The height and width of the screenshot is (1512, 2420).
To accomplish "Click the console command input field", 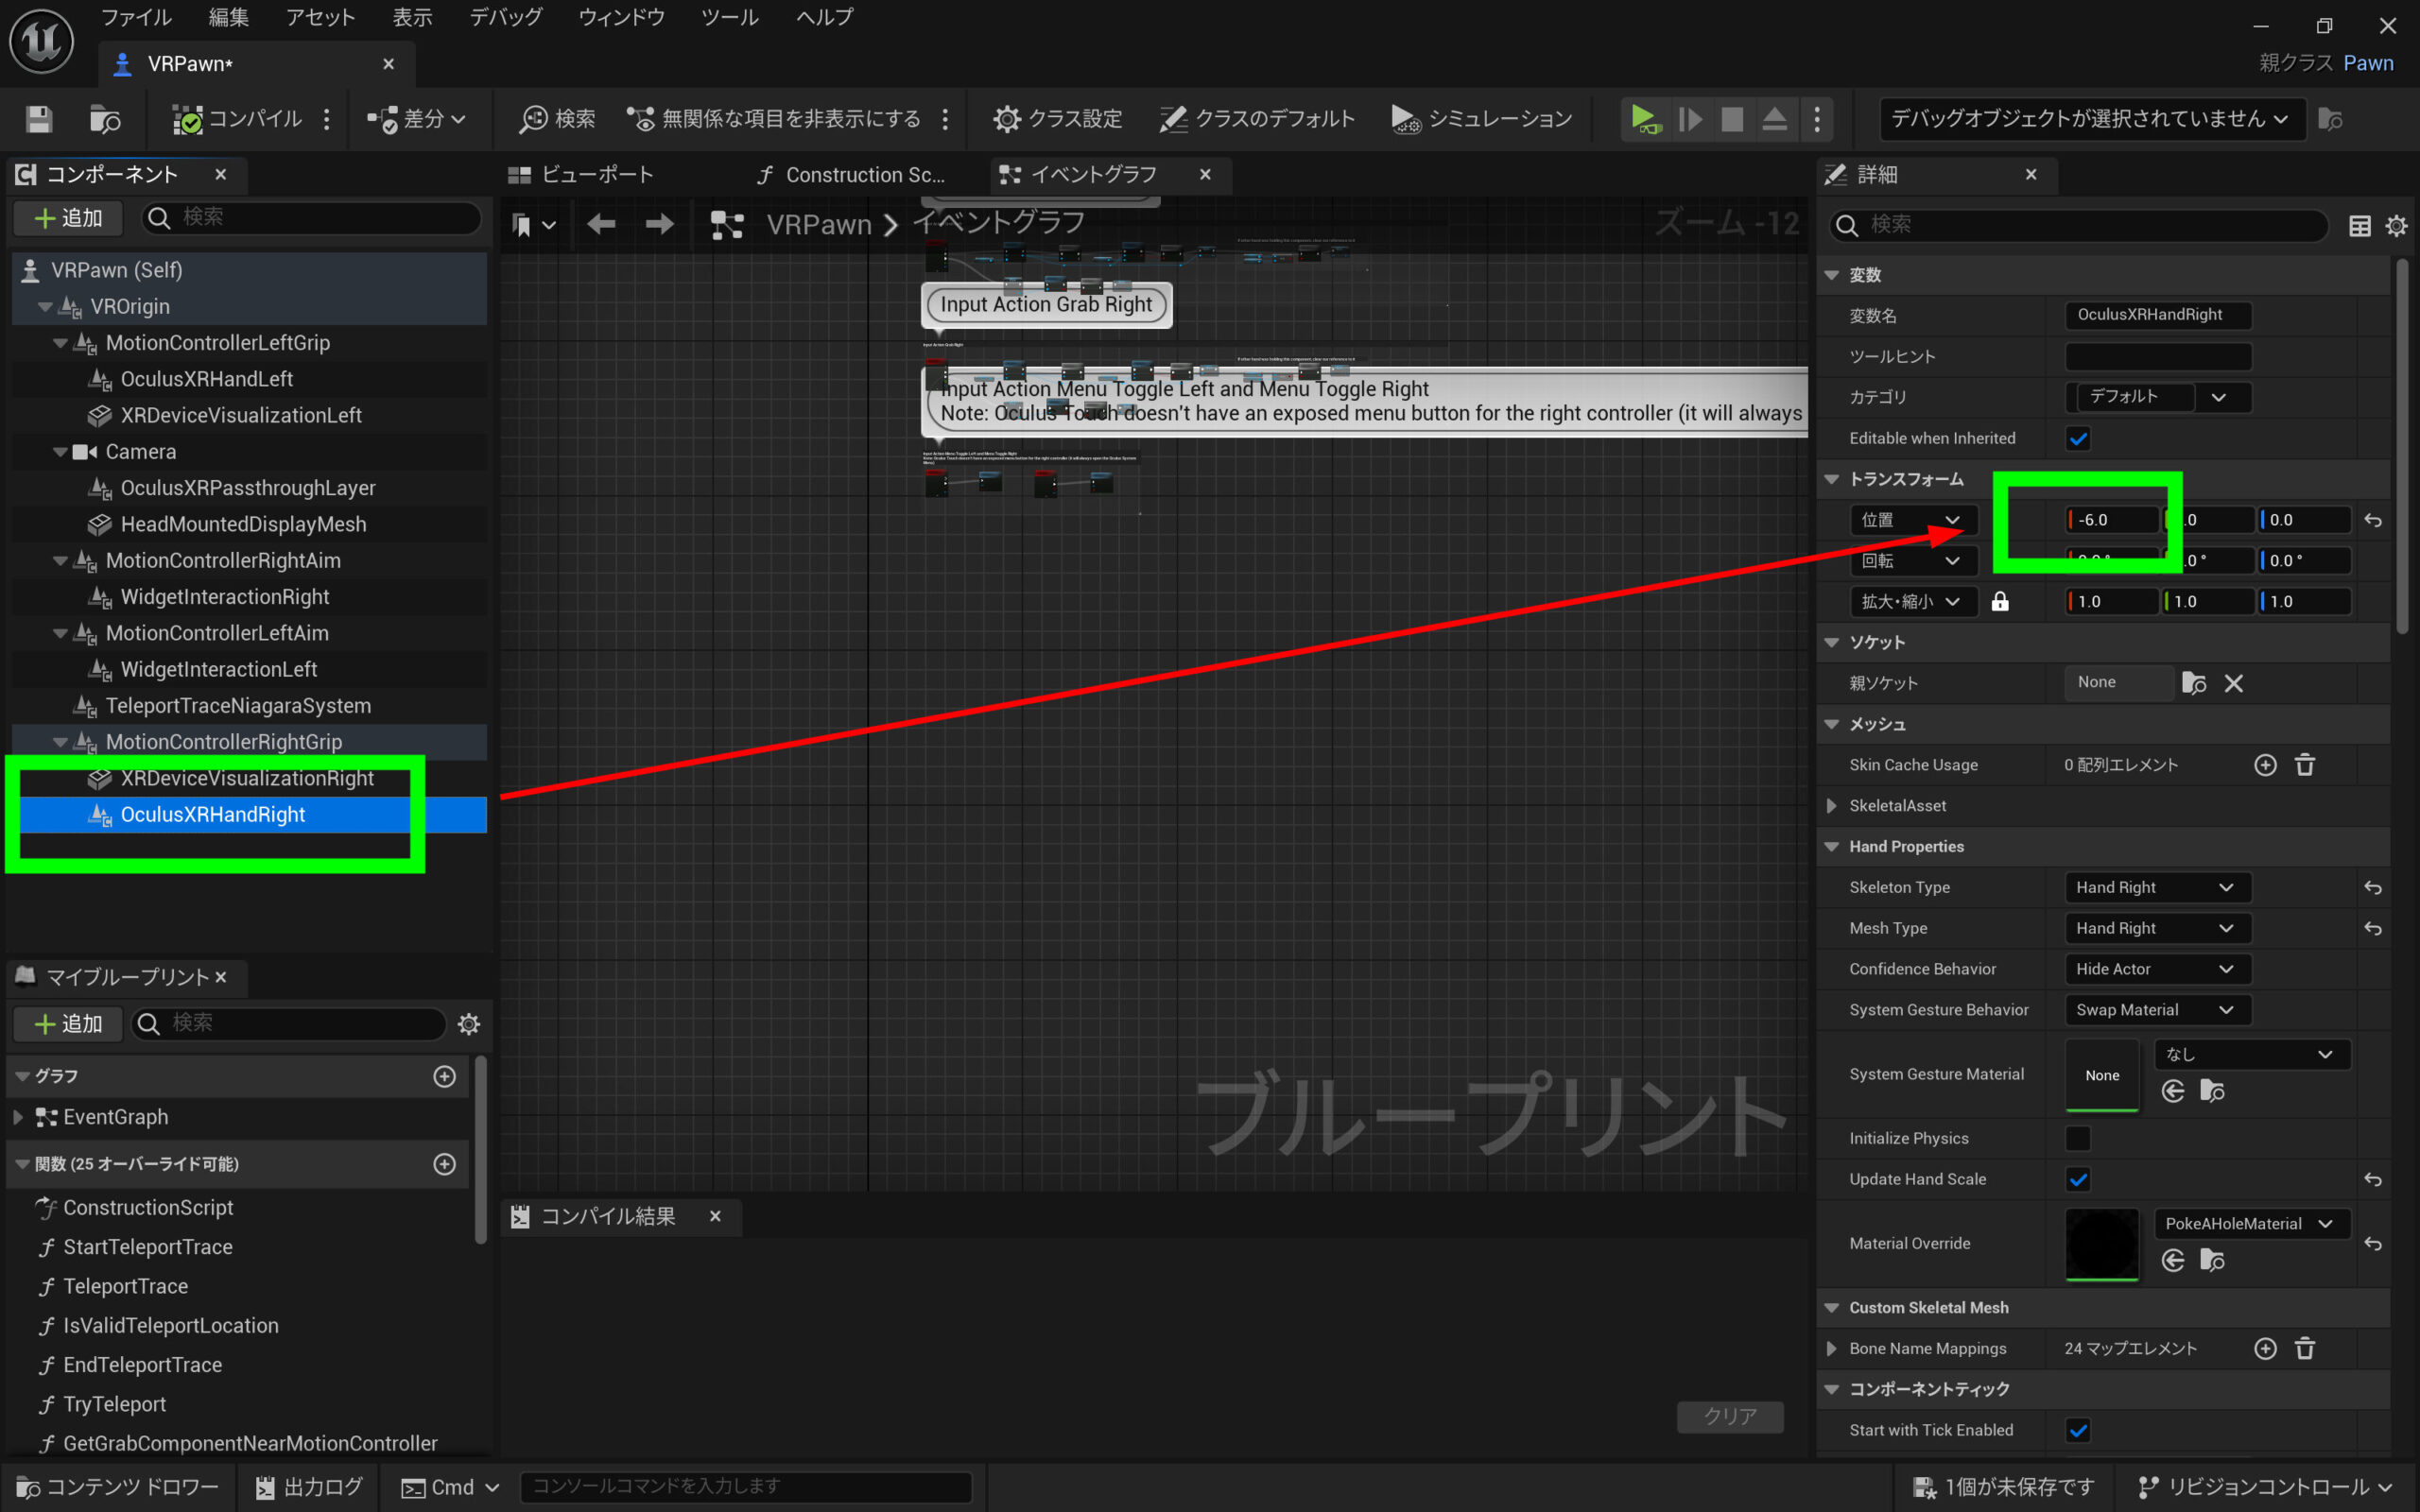I will point(745,1487).
